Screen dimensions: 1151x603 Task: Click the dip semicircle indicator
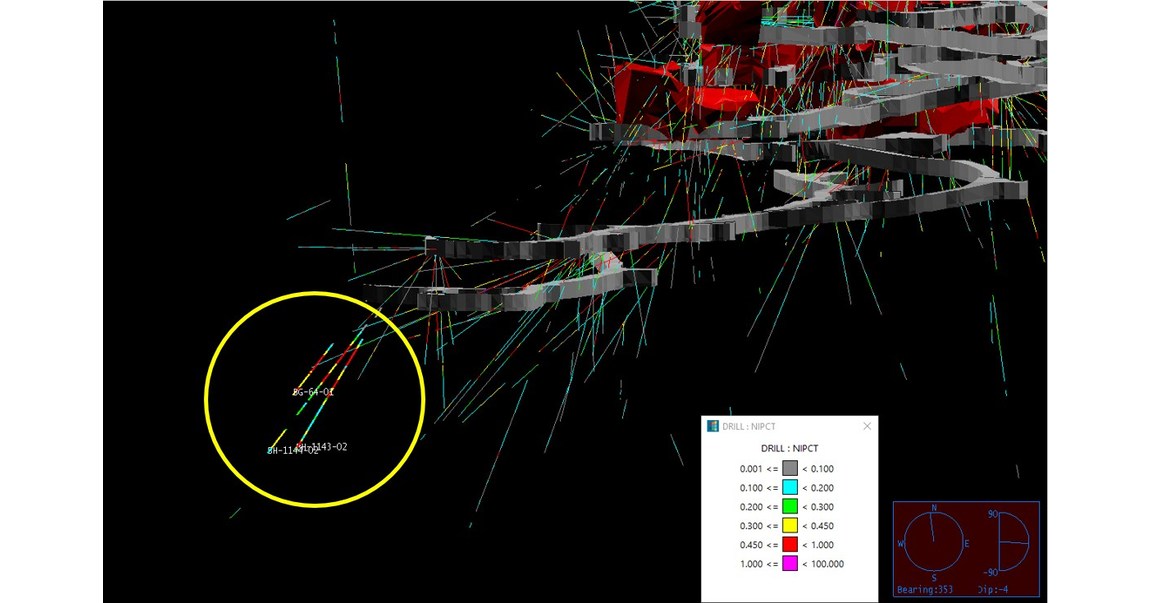pos(1011,543)
